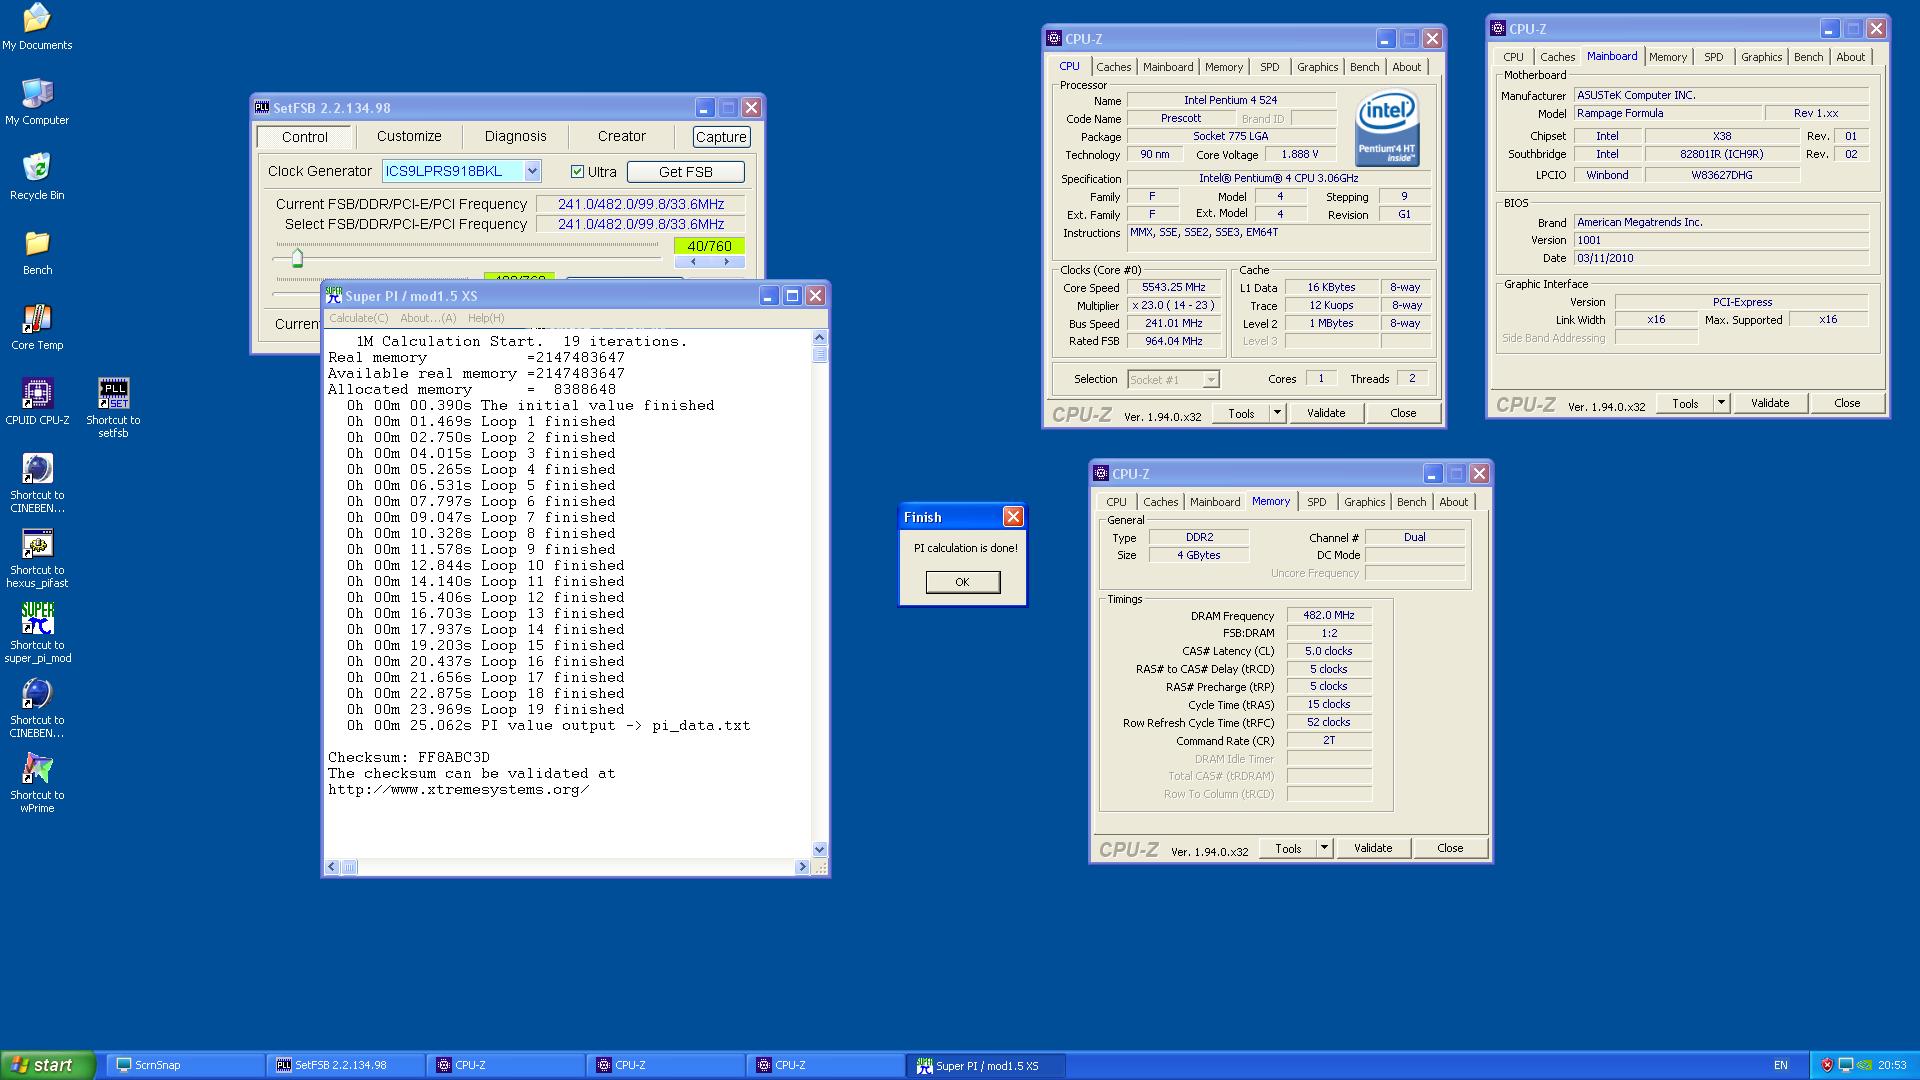Click the Select FSB frequency field

(641, 224)
